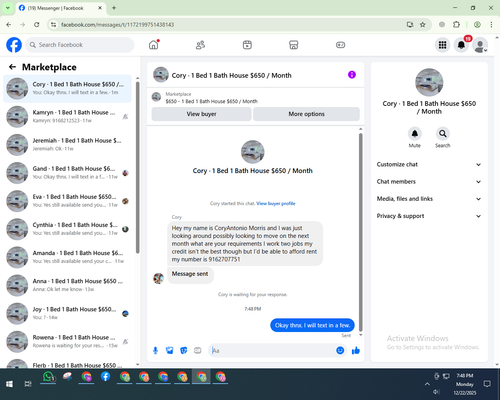The height and width of the screenshot is (400, 500).
Task: Open tab search dropdown arrow
Action: coord(7,8)
